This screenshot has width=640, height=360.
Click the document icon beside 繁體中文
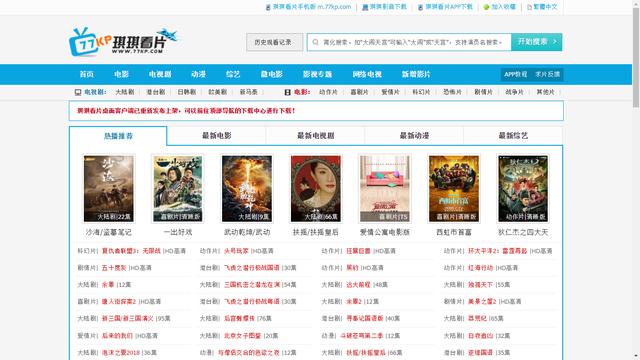[529, 7]
